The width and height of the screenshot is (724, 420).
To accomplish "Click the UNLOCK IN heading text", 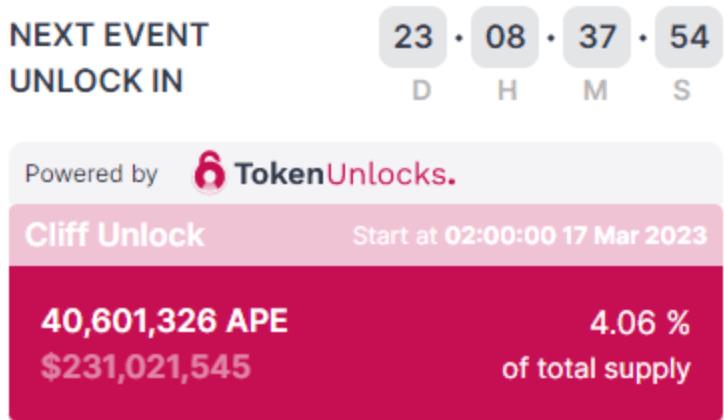I will [x=97, y=81].
